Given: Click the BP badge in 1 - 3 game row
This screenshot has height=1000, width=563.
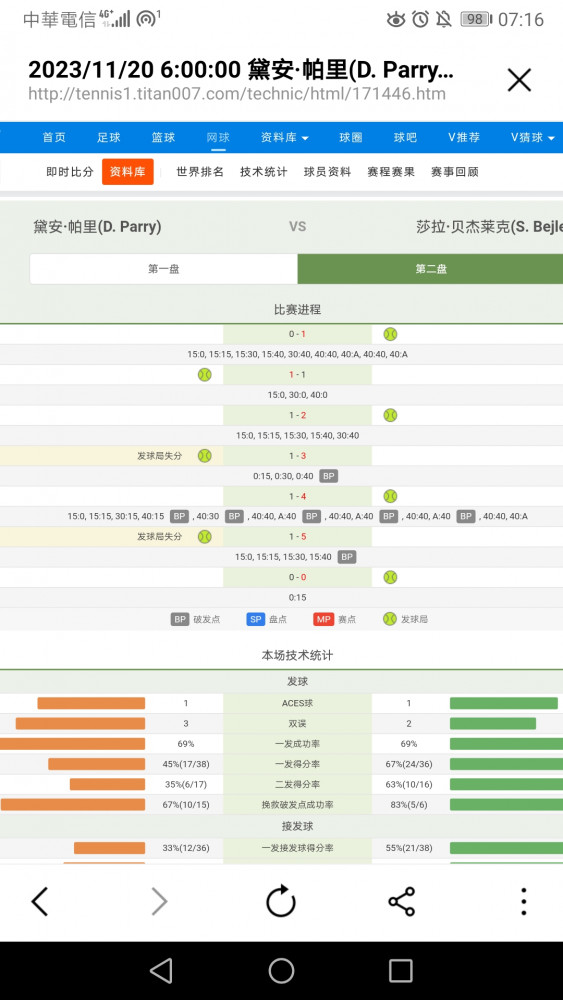Looking at the screenshot, I should (328, 476).
